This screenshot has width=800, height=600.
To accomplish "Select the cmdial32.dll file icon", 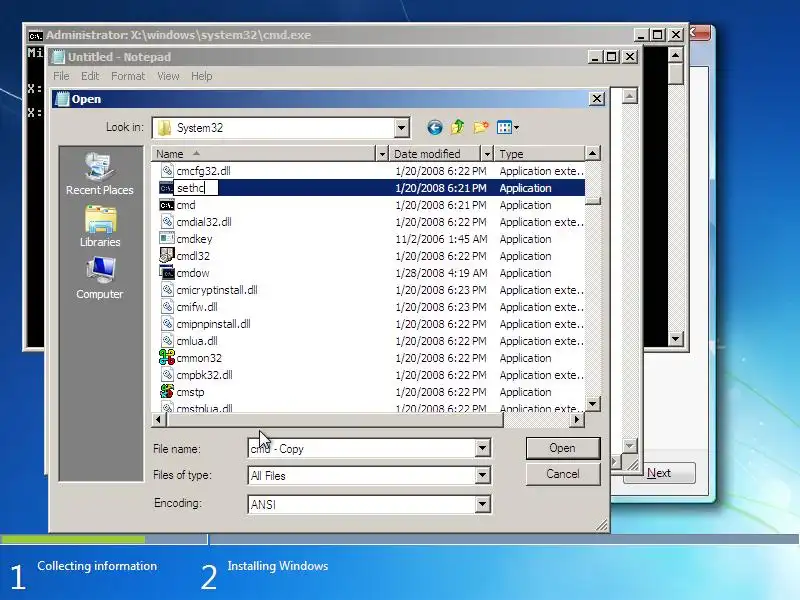I will tap(167, 221).
